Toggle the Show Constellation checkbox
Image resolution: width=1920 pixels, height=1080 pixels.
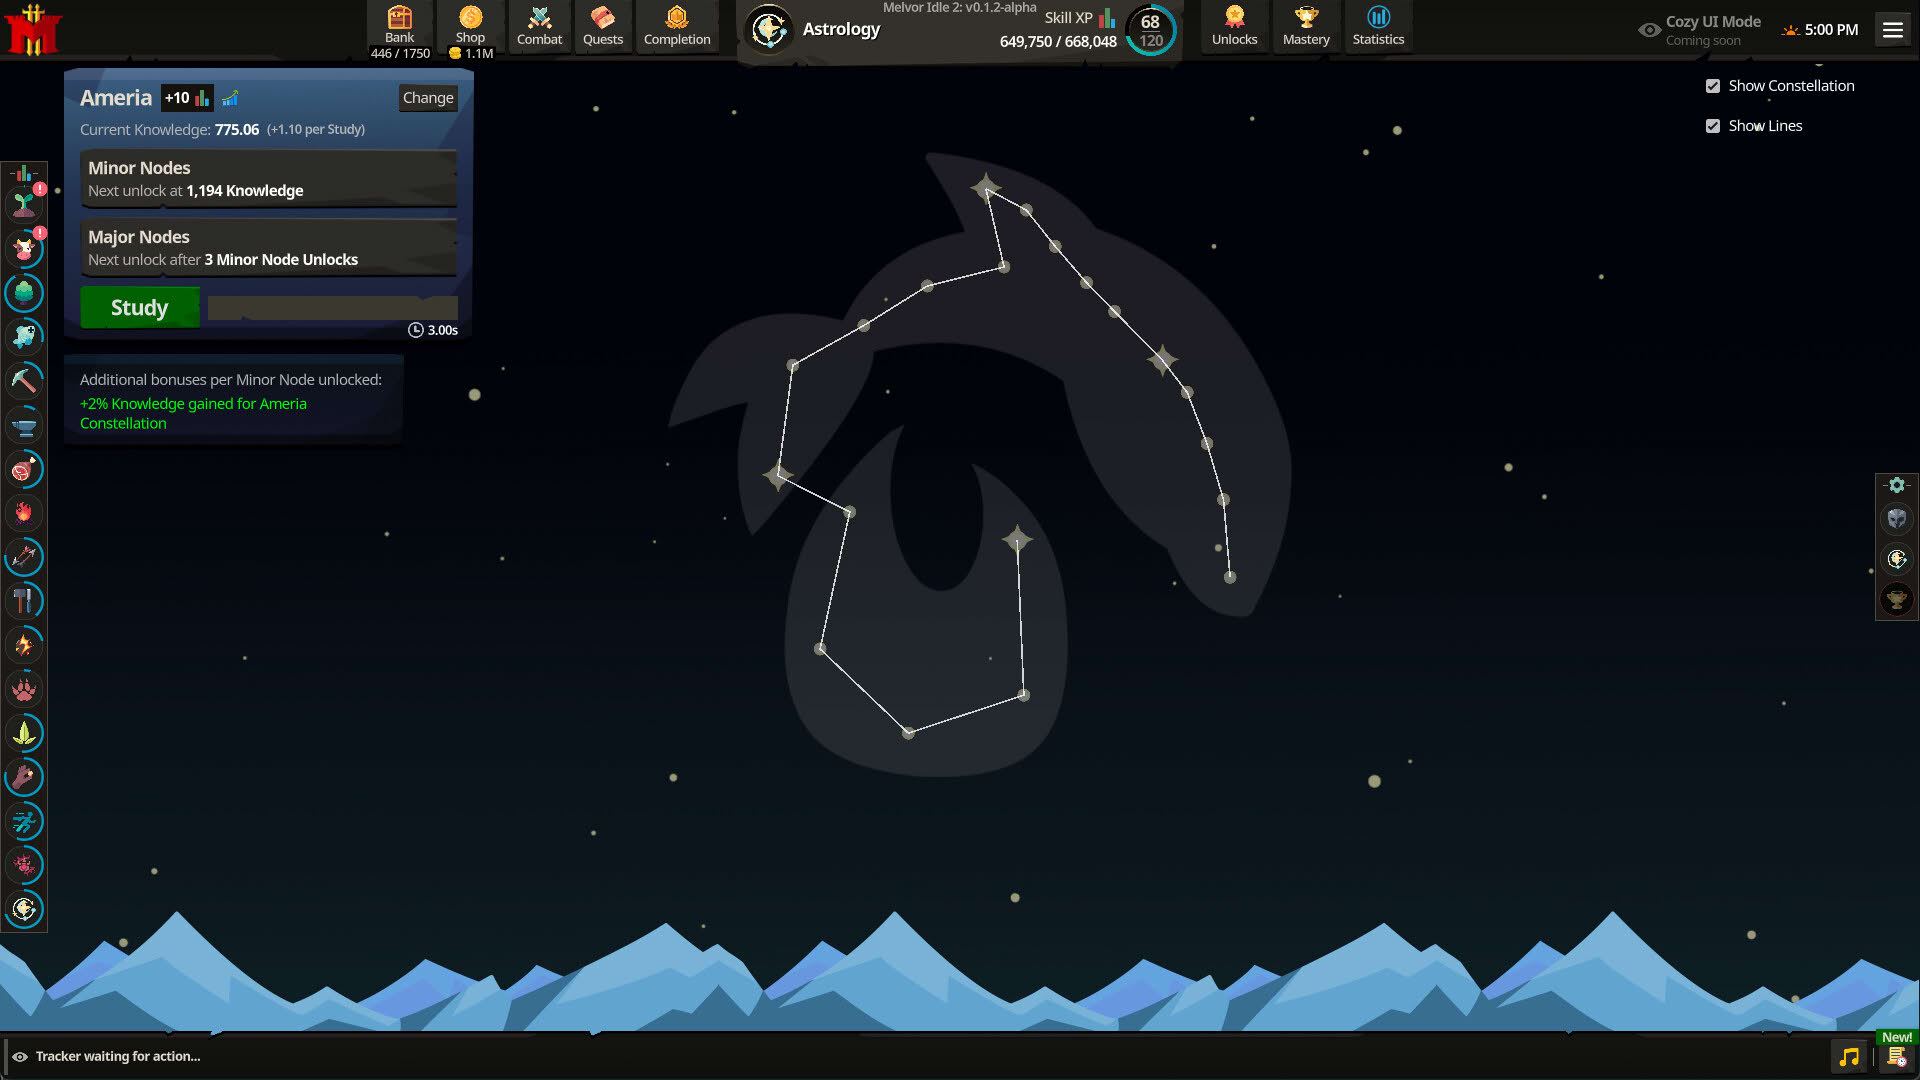(1713, 86)
